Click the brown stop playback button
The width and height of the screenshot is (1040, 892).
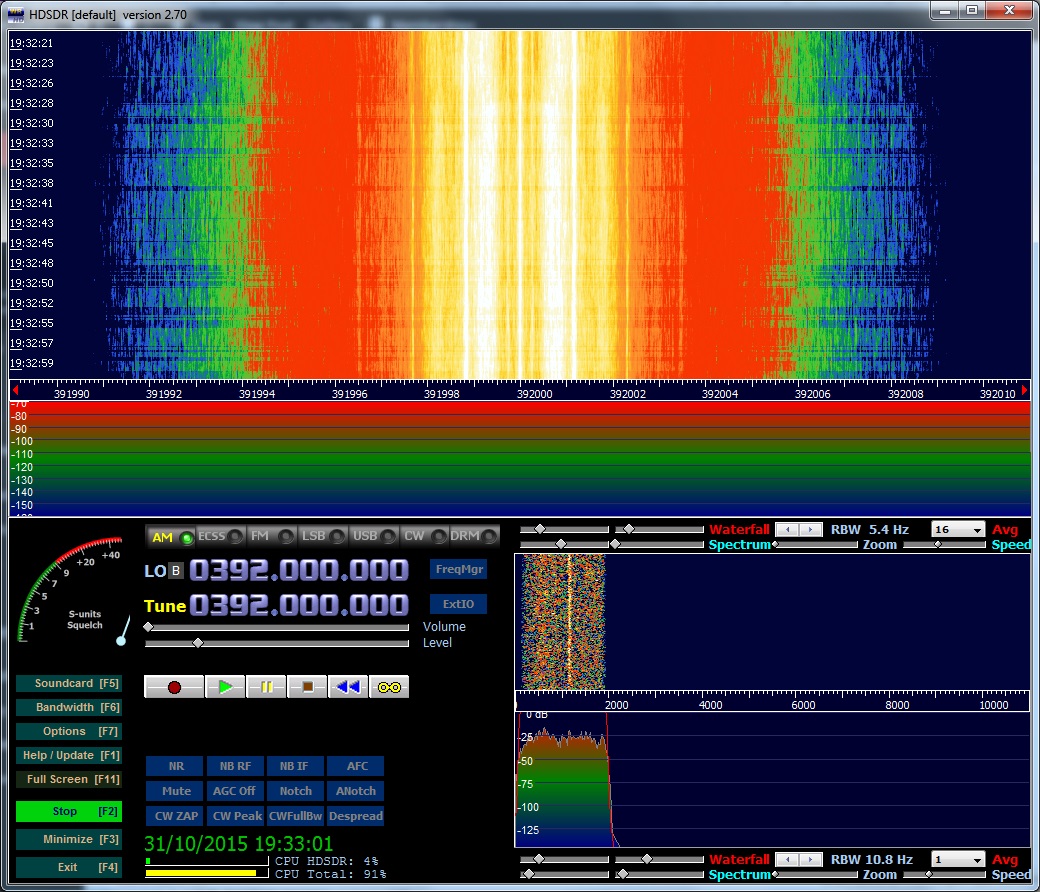click(307, 687)
